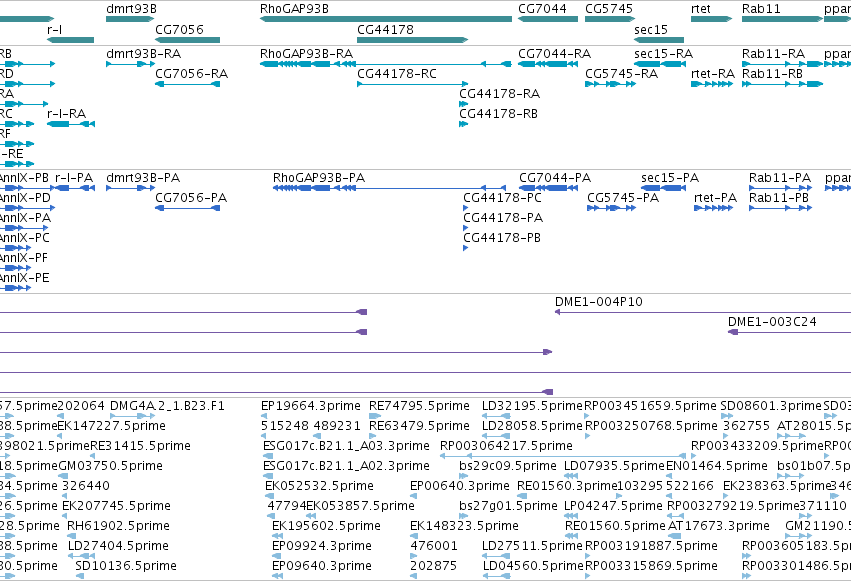Select the AnnIX-PC protein feature
851x581 pixels.
click(15, 248)
